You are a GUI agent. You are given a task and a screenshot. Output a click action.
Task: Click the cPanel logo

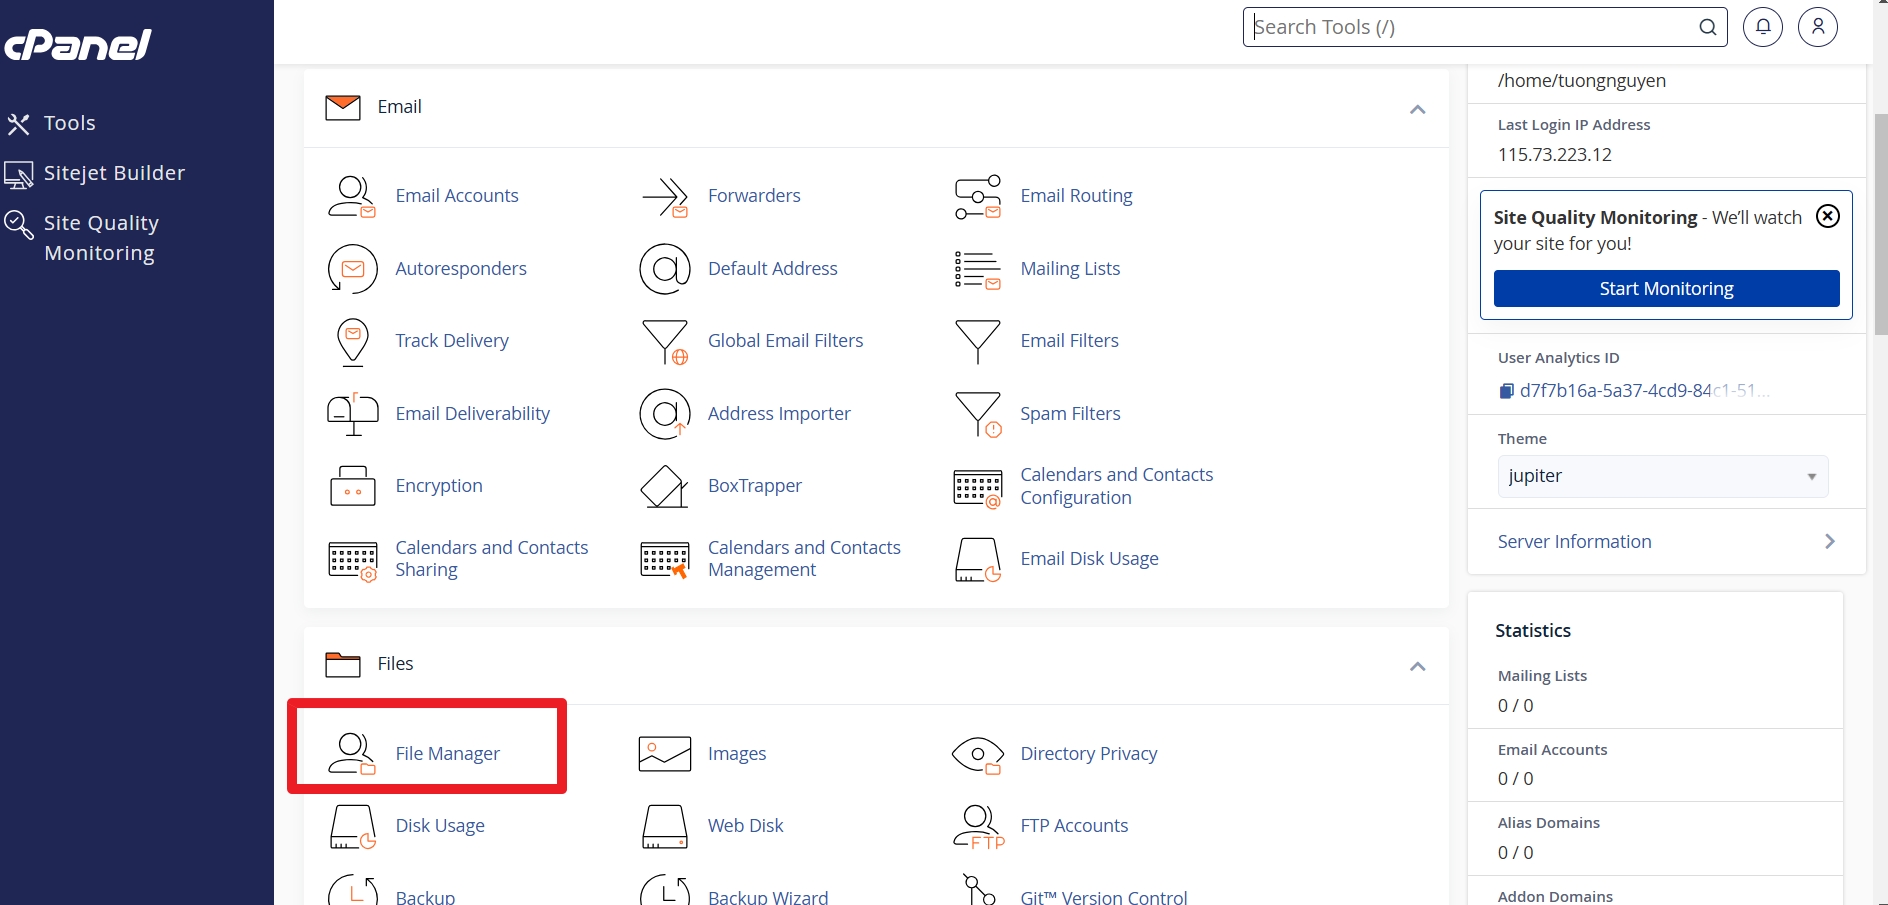(x=78, y=44)
